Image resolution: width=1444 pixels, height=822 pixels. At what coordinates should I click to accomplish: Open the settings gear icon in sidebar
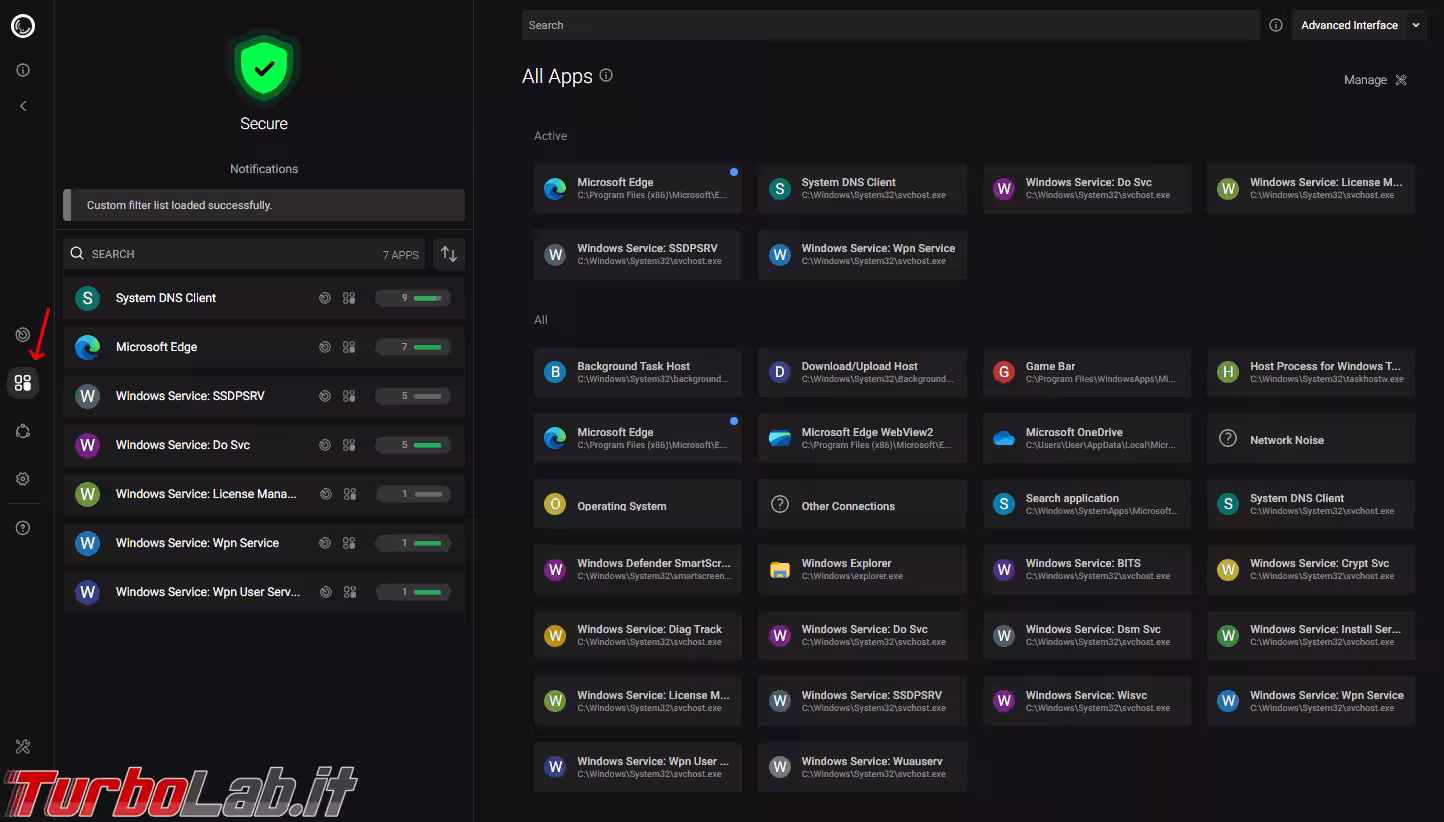23,479
